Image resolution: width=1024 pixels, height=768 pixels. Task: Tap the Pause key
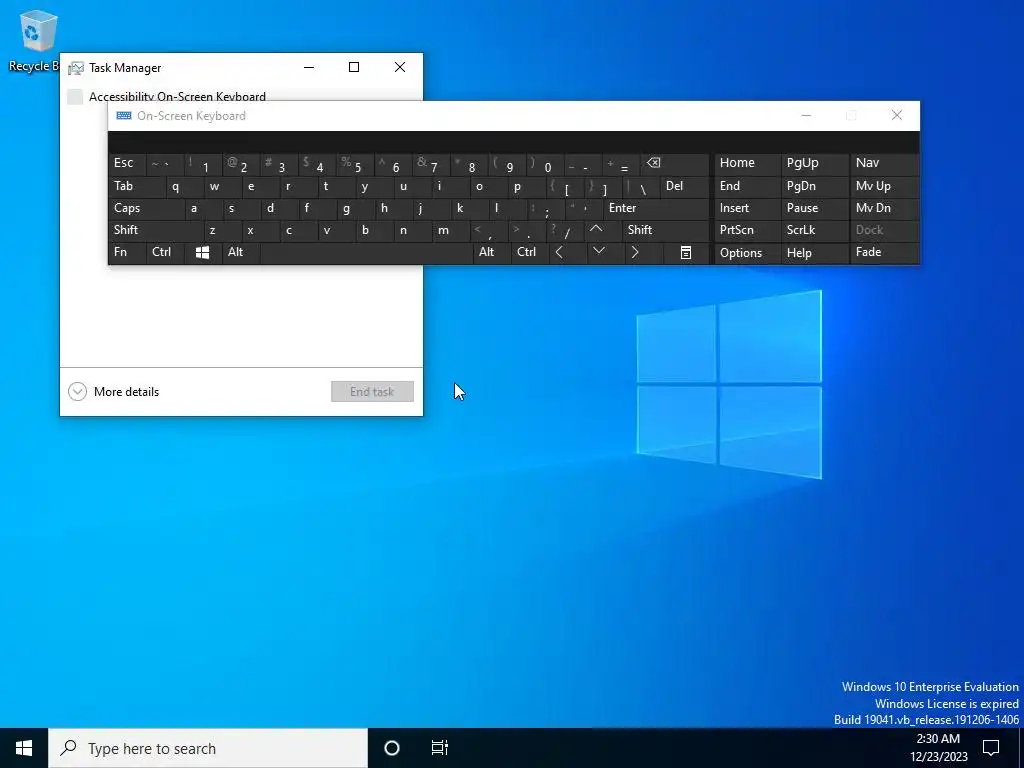click(x=814, y=208)
